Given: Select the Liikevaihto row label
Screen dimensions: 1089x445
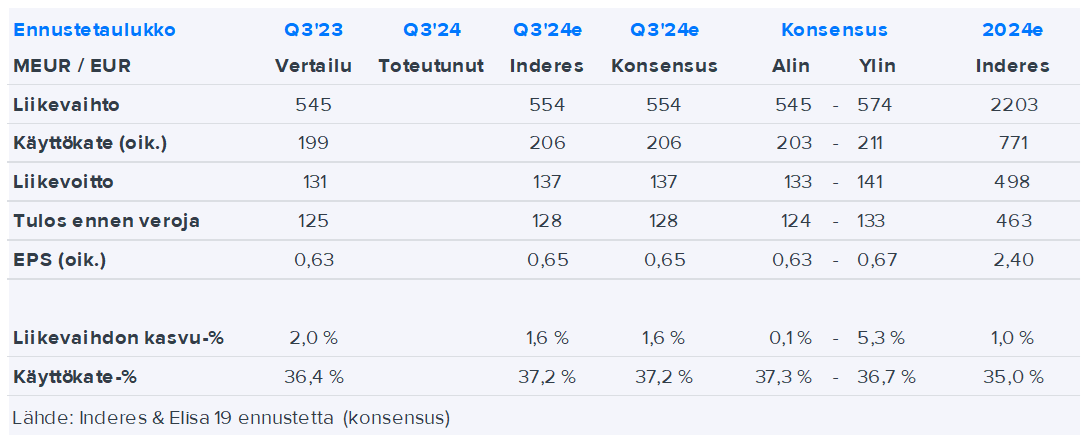Looking at the screenshot, I should [x=59, y=105].
